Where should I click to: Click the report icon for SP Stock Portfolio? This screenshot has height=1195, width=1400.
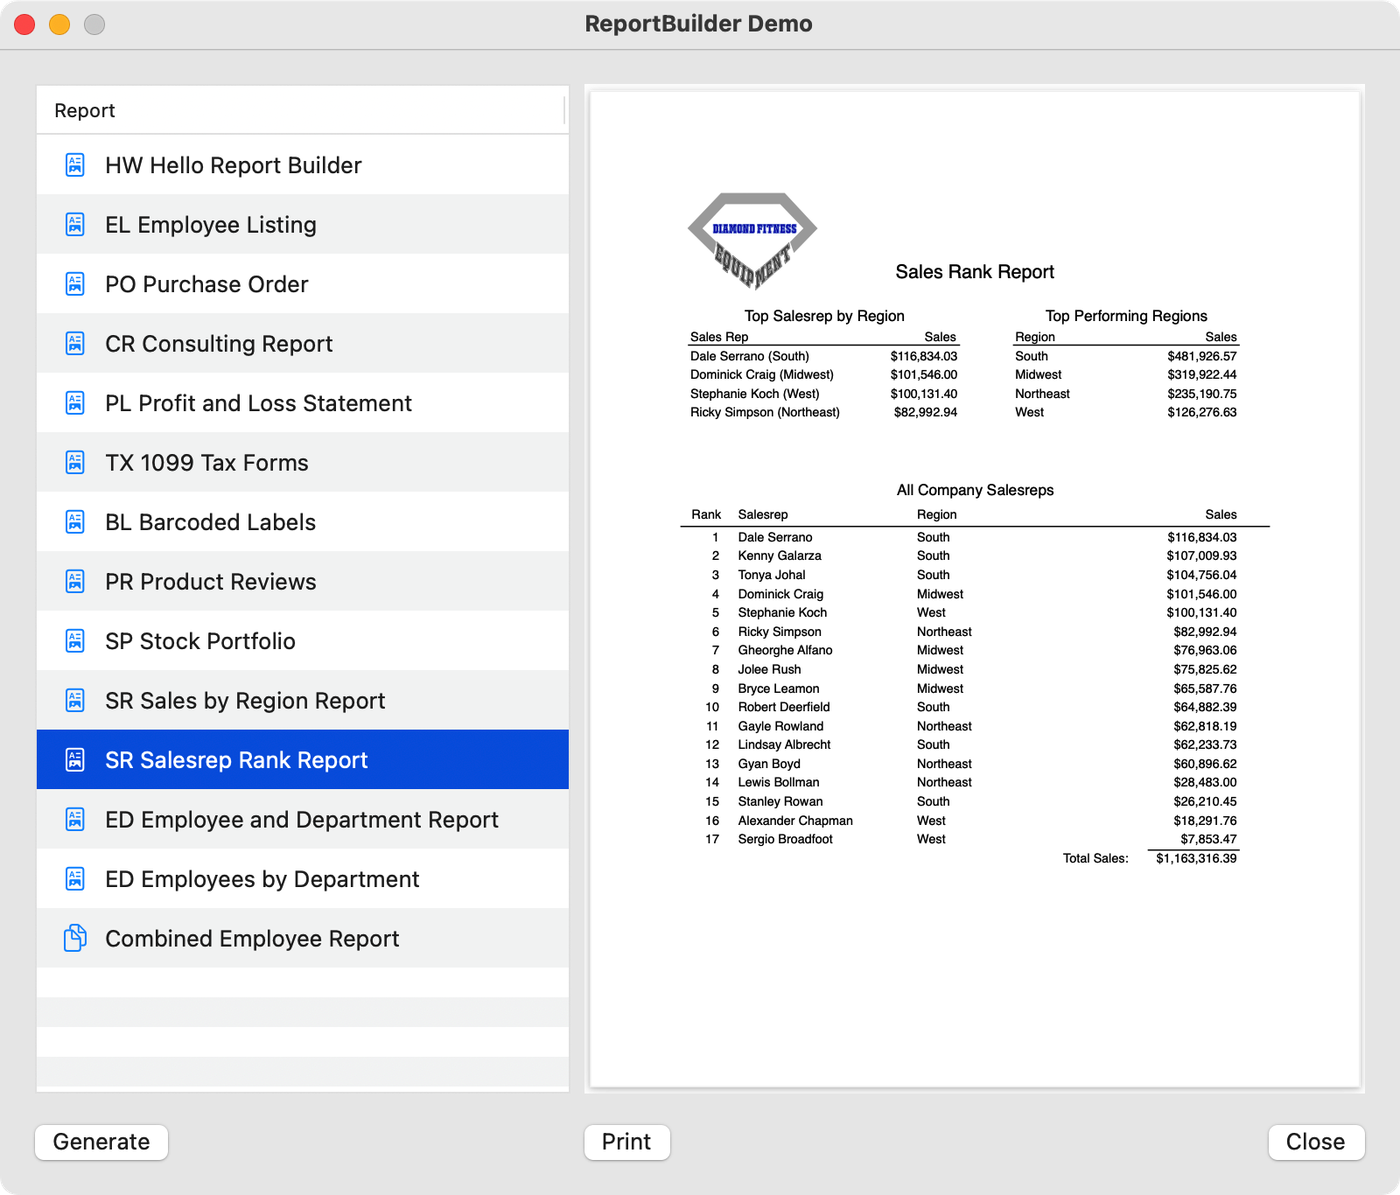pos(75,641)
